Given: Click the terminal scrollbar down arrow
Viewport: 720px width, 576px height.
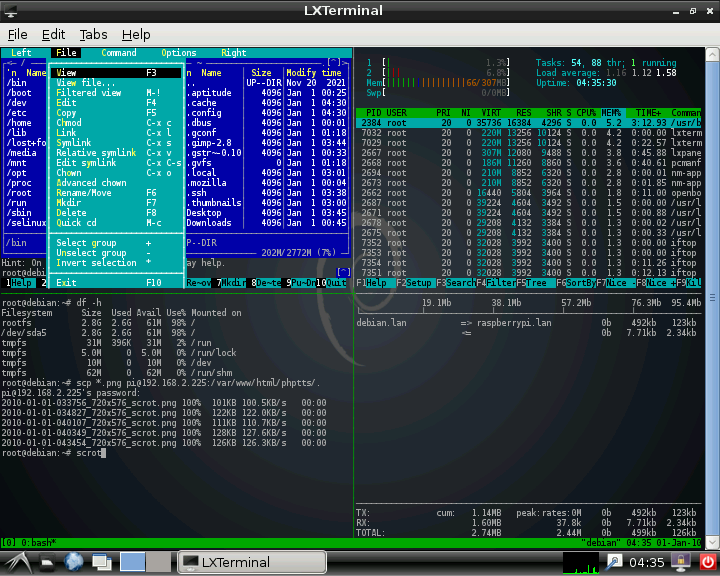Looking at the screenshot, I should coord(712,542).
